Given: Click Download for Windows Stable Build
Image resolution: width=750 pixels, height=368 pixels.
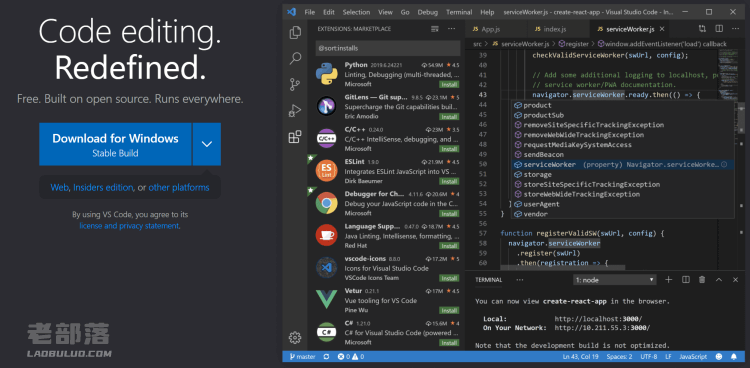Looking at the screenshot, I should click(115, 144).
